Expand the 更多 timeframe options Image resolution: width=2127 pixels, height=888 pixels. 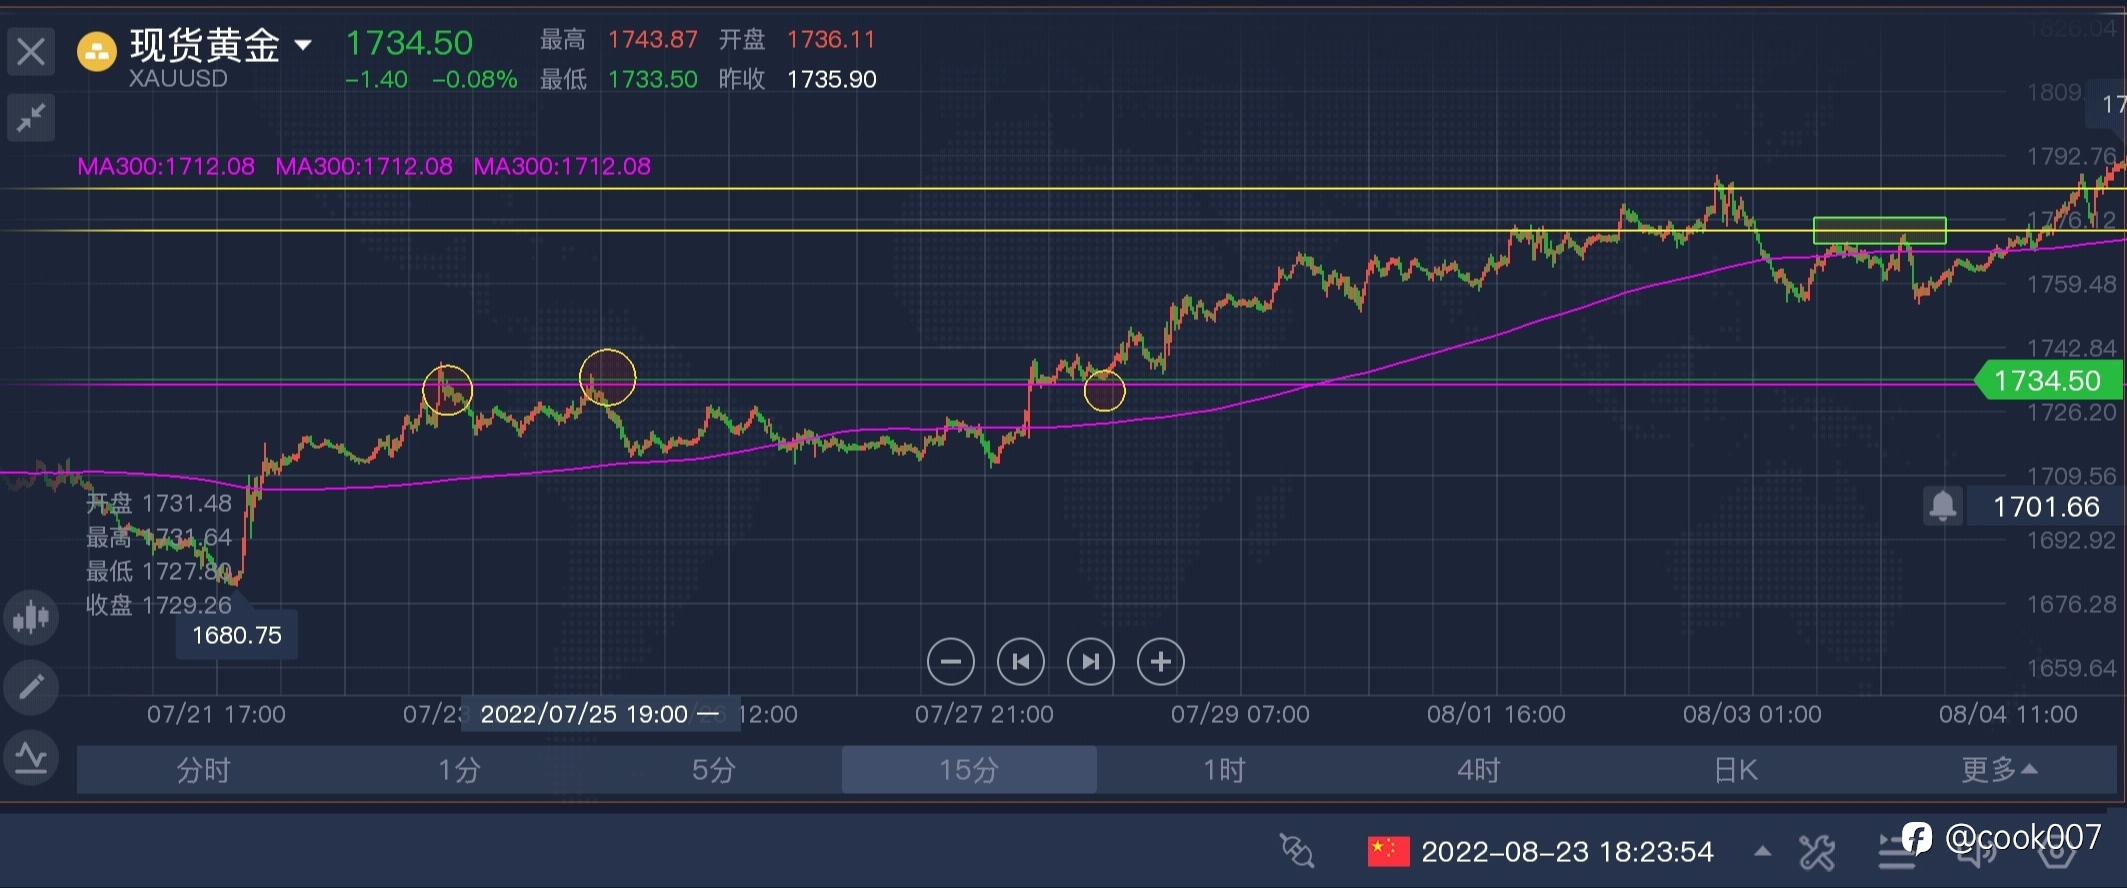coord(1998,770)
